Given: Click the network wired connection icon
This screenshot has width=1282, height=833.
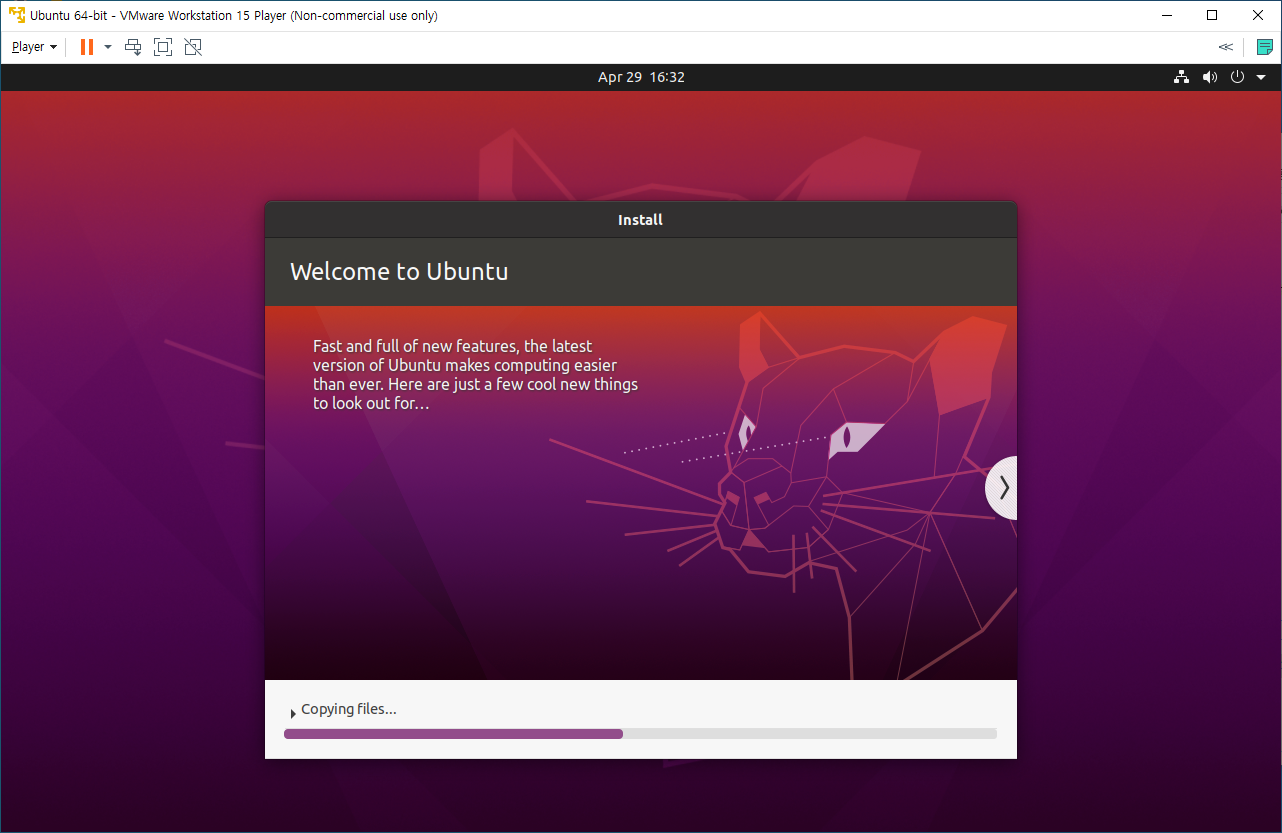Looking at the screenshot, I should (x=1181, y=77).
